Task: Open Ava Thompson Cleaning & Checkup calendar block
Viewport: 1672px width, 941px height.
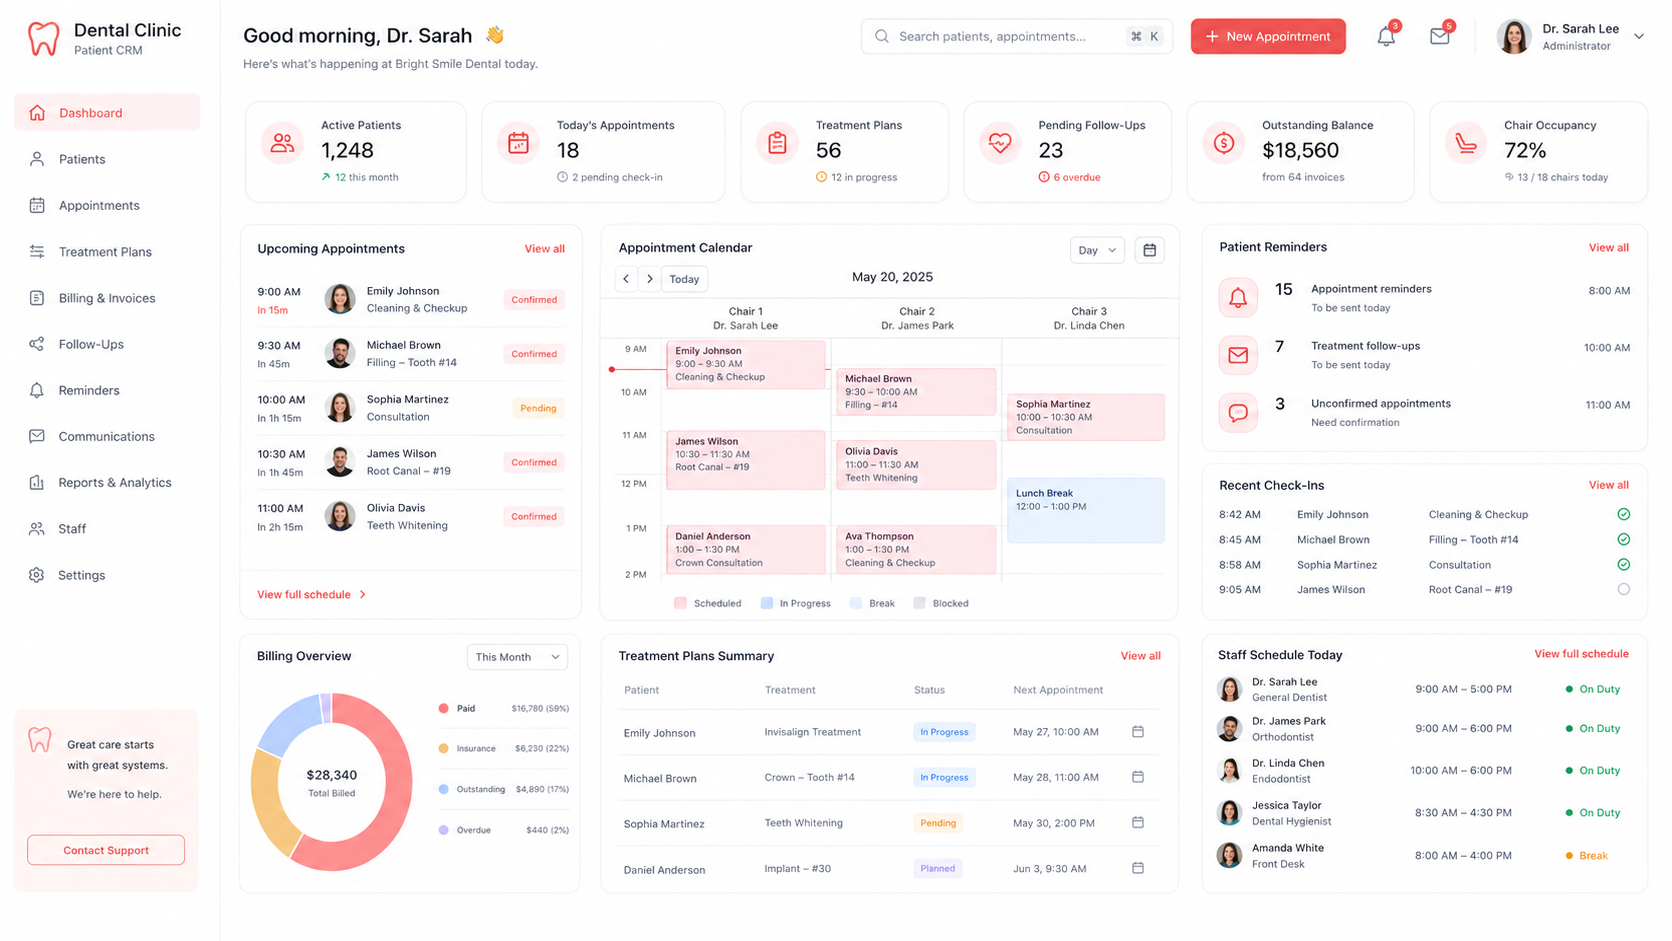Action: (x=916, y=550)
